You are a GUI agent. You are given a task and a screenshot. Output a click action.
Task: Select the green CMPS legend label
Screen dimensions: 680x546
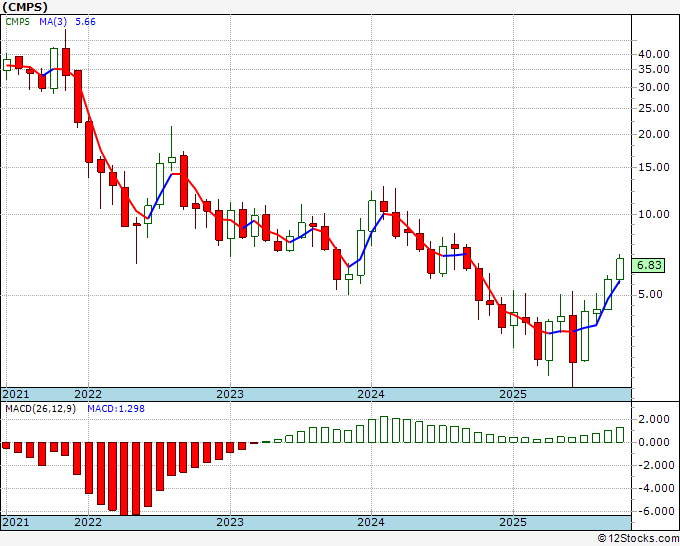pos(17,22)
